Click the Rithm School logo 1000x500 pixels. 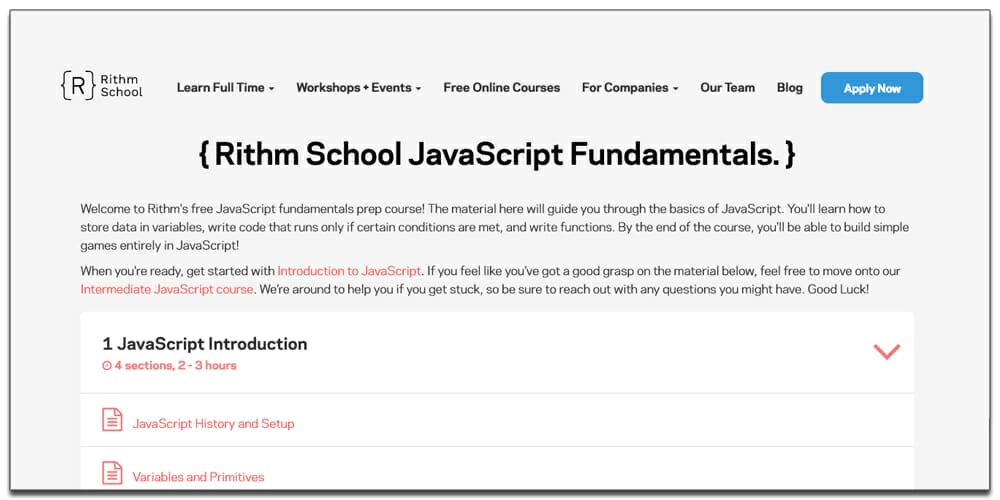[102, 85]
